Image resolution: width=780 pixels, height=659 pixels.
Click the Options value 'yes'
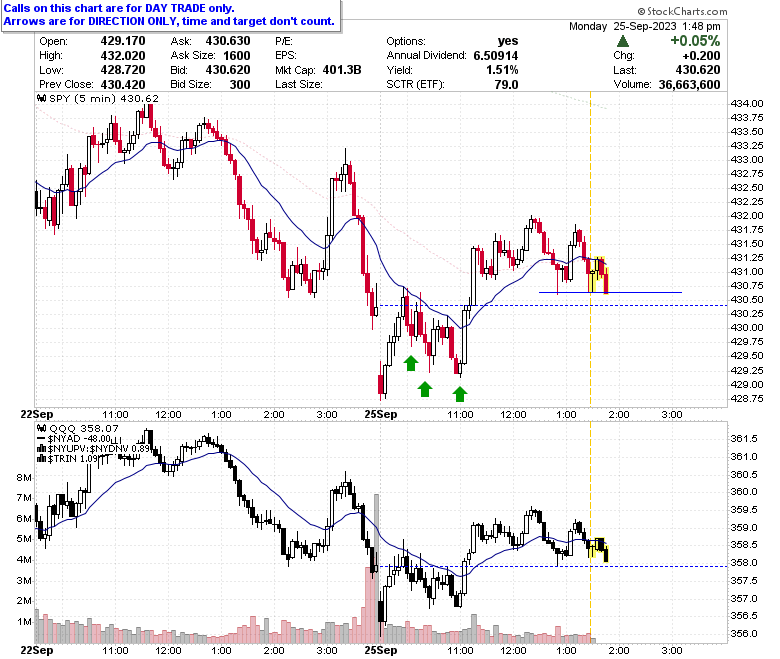(x=508, y=41)
